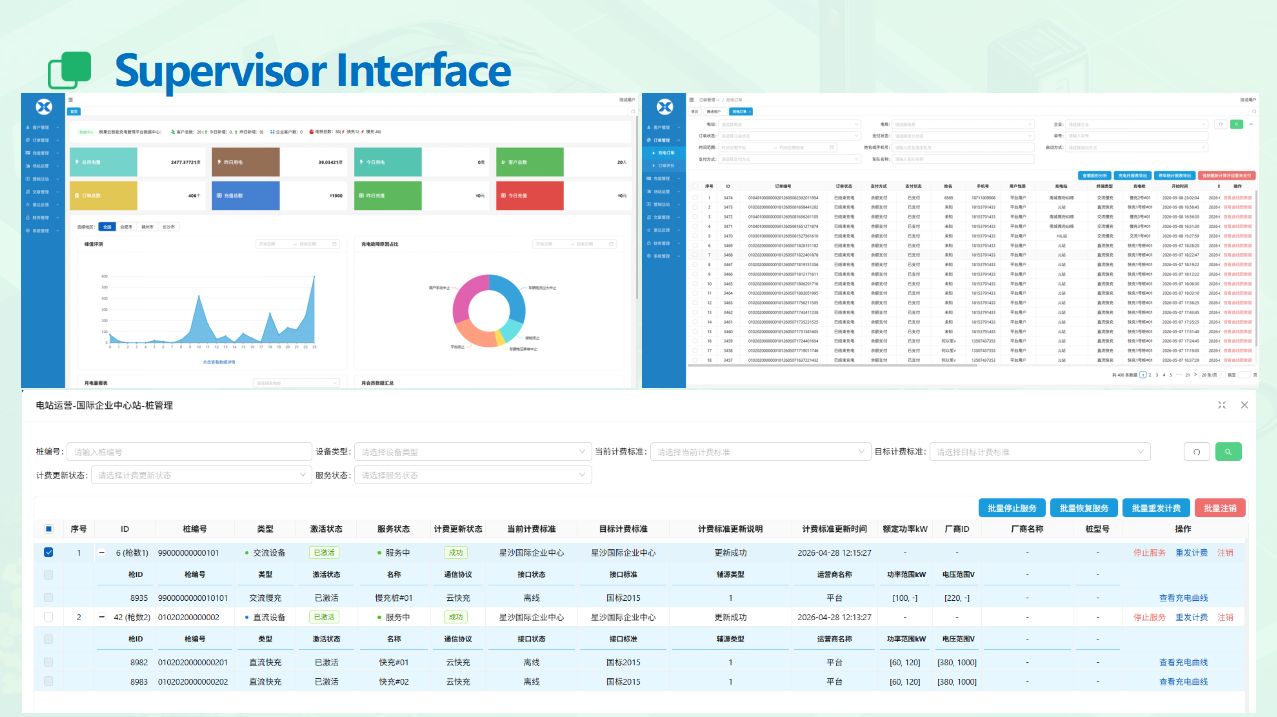The image size is (1277, 717).
Task: Select 充电订单 tab in orders window
Action: point(741,111)
